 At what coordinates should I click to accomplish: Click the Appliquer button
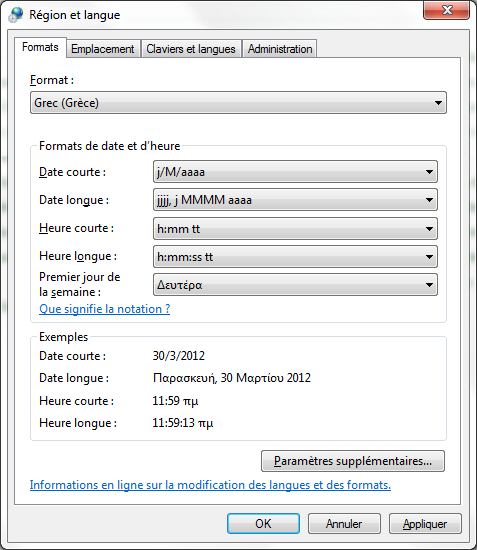425,524
